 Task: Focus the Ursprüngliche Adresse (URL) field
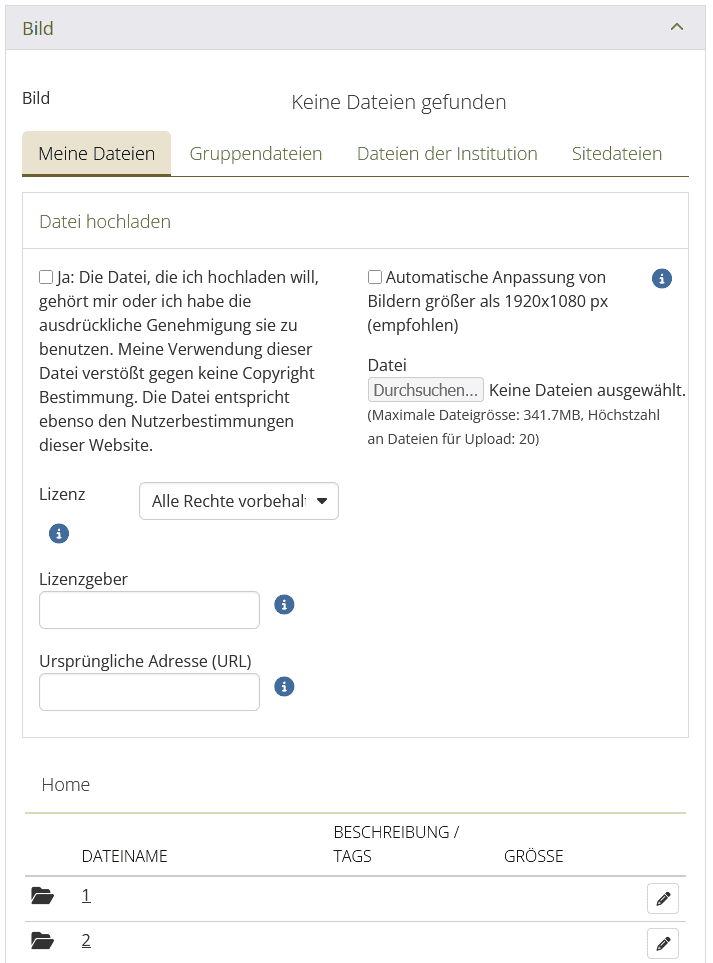point(149,692)
